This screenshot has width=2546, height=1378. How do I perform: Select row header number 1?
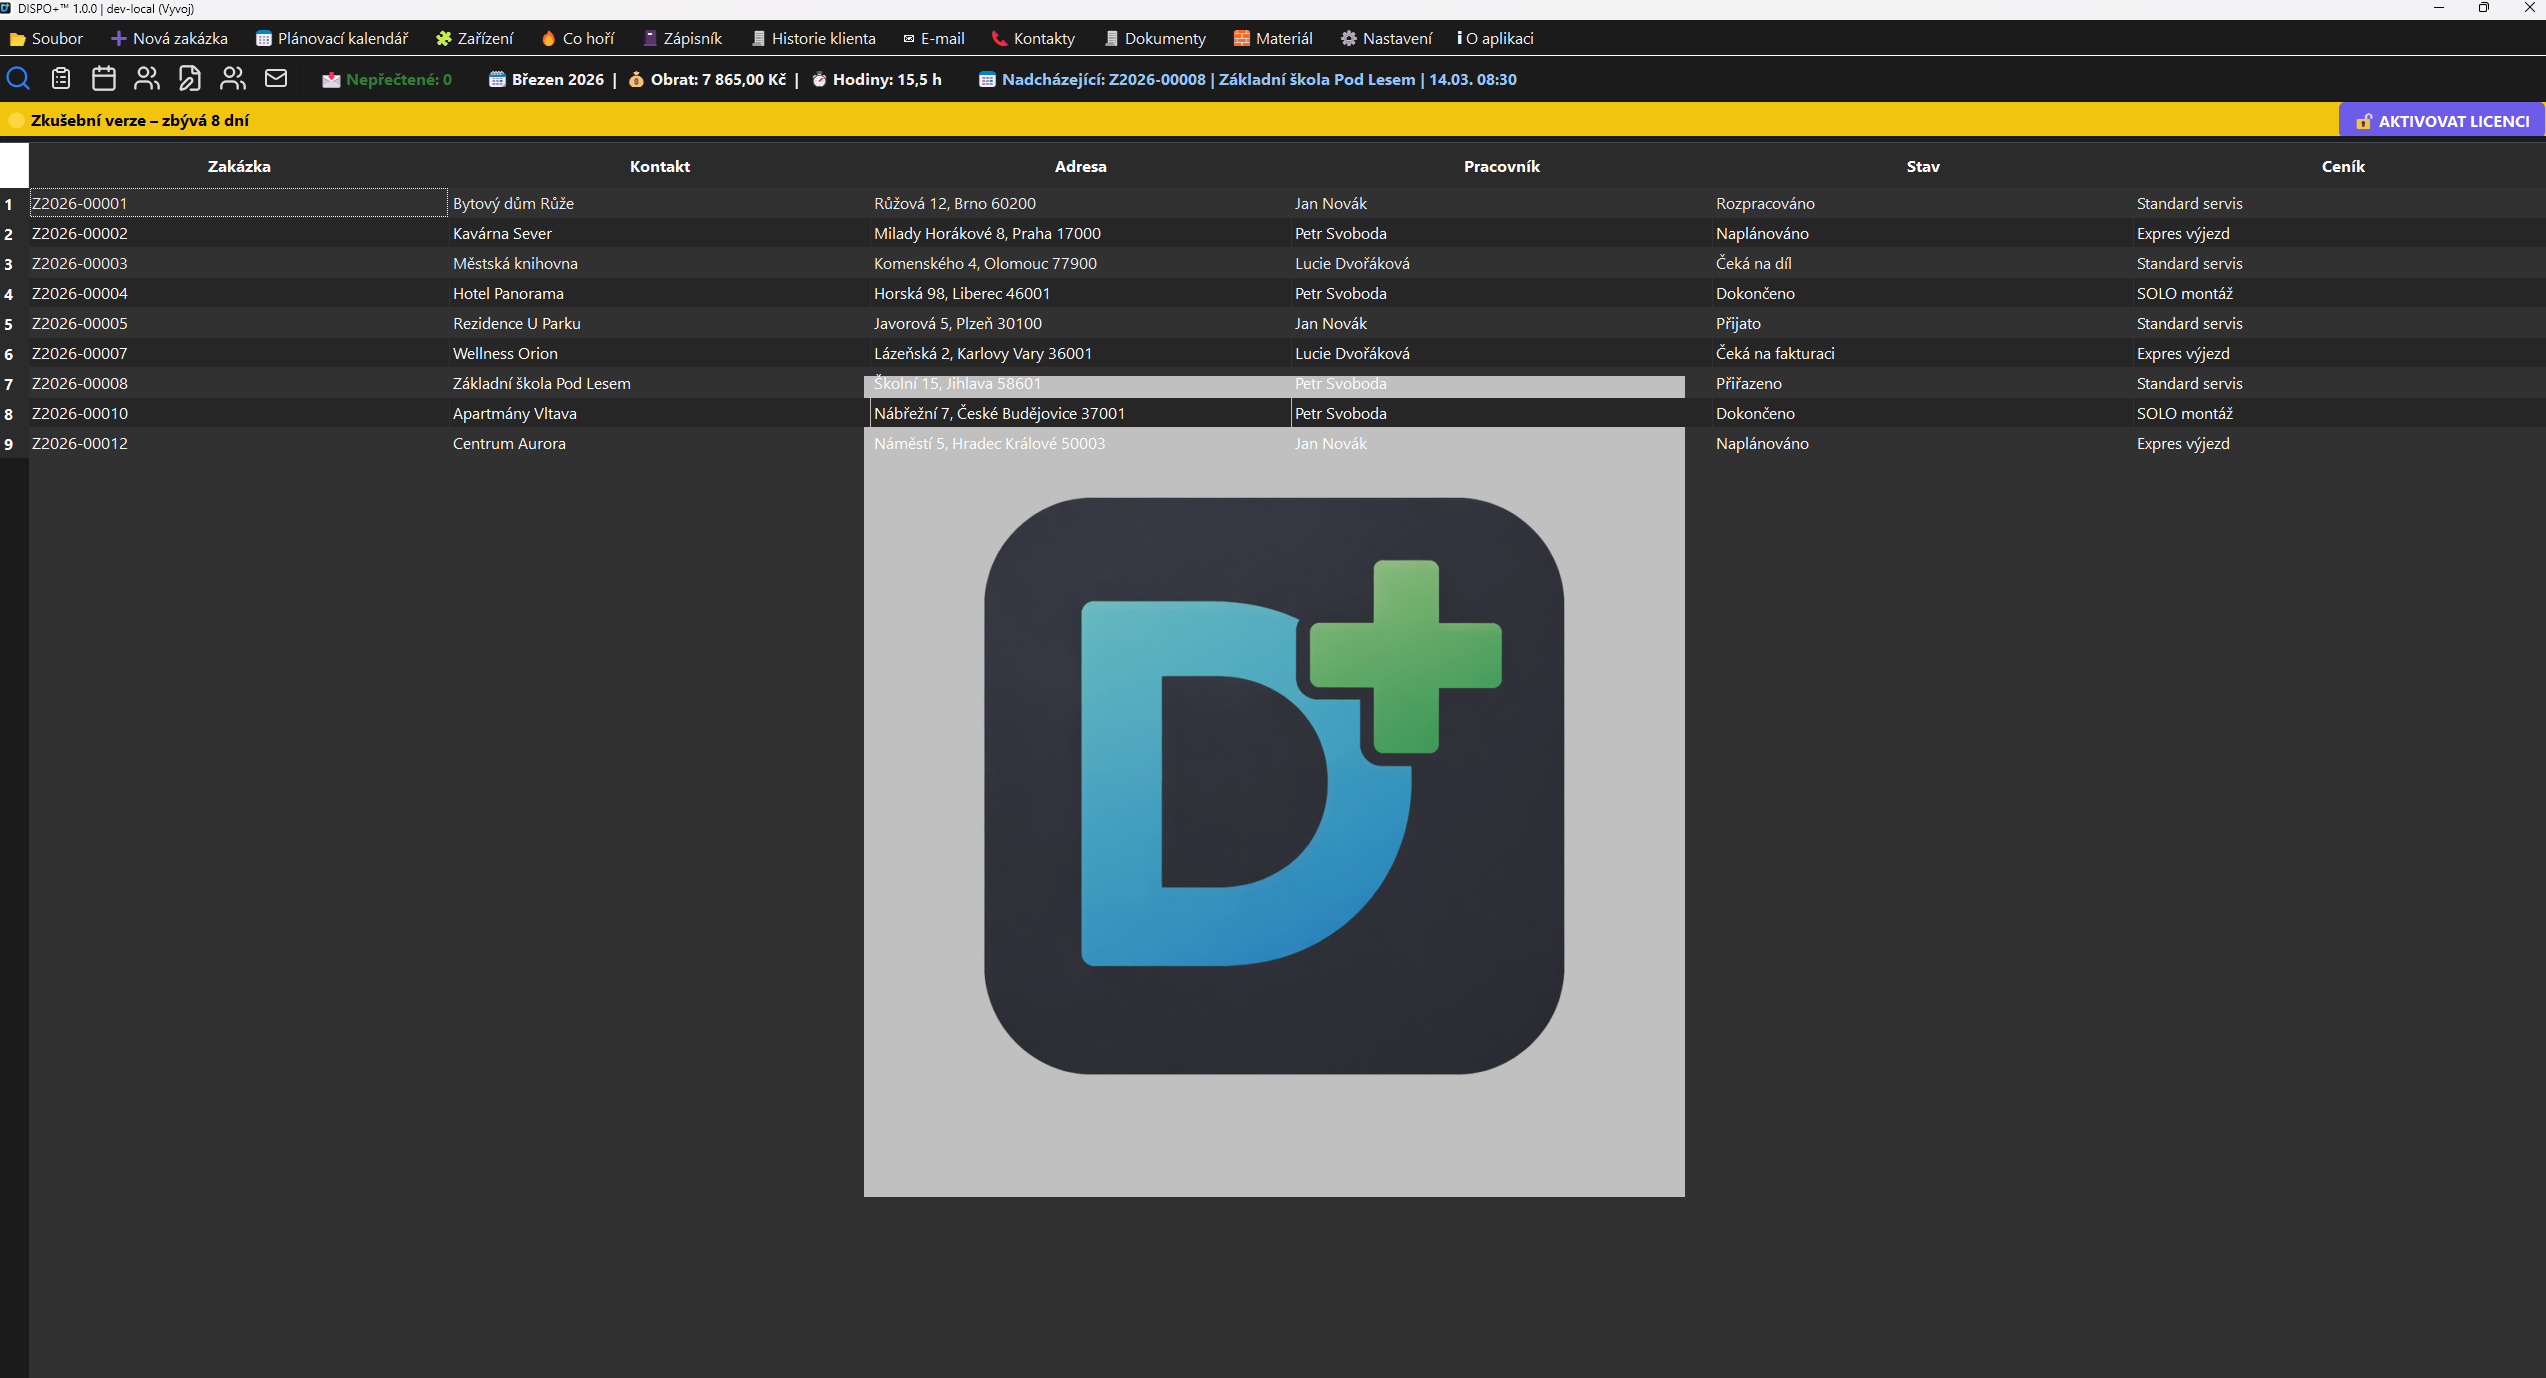14,204
